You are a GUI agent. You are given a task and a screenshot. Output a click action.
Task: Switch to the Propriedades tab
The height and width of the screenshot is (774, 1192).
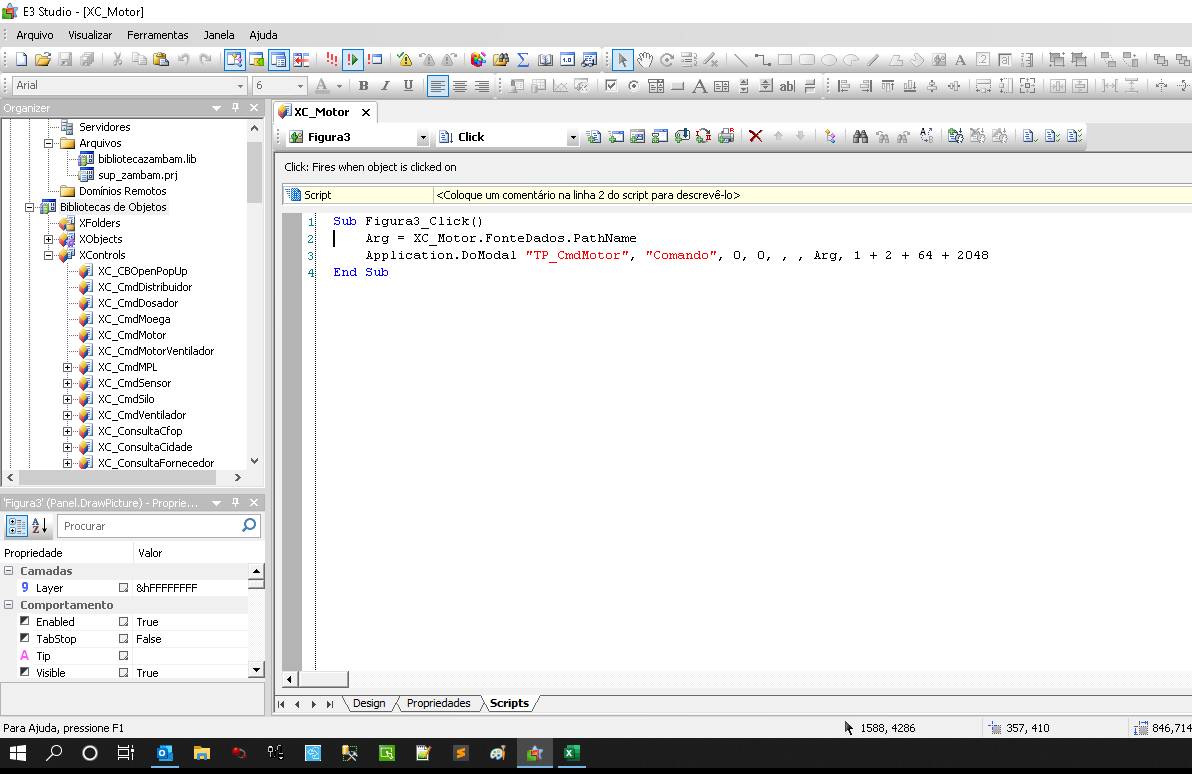(439, 703)
